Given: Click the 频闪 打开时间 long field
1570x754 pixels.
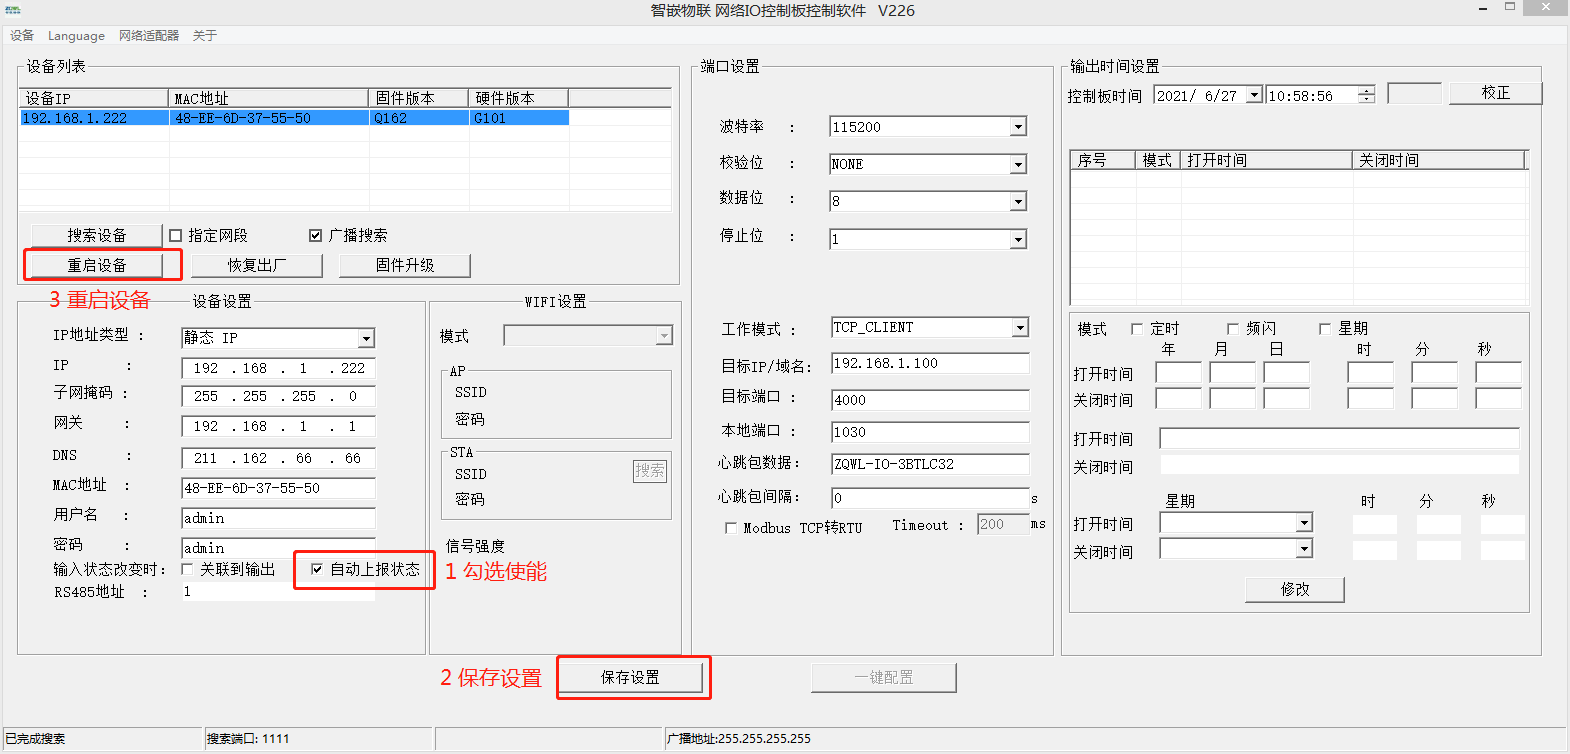Looking at the screenshot, I should click(1339, 438).
